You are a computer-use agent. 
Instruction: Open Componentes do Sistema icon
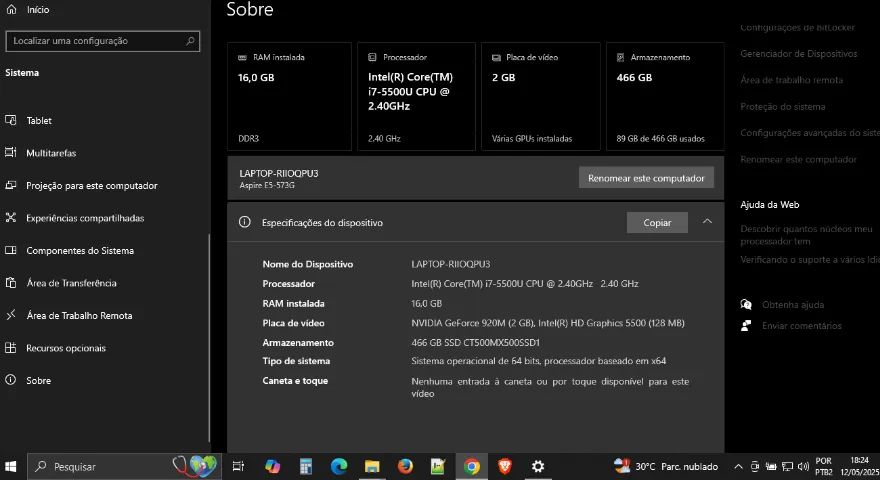tap(11, 250)
